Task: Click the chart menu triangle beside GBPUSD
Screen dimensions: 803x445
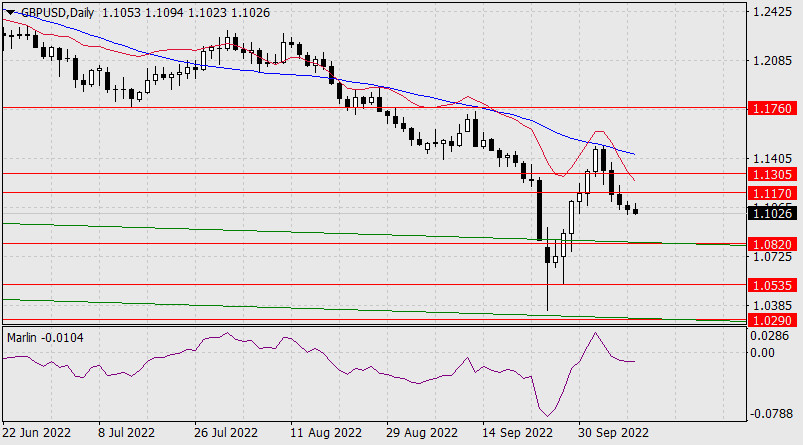Action: pos(10,12)
